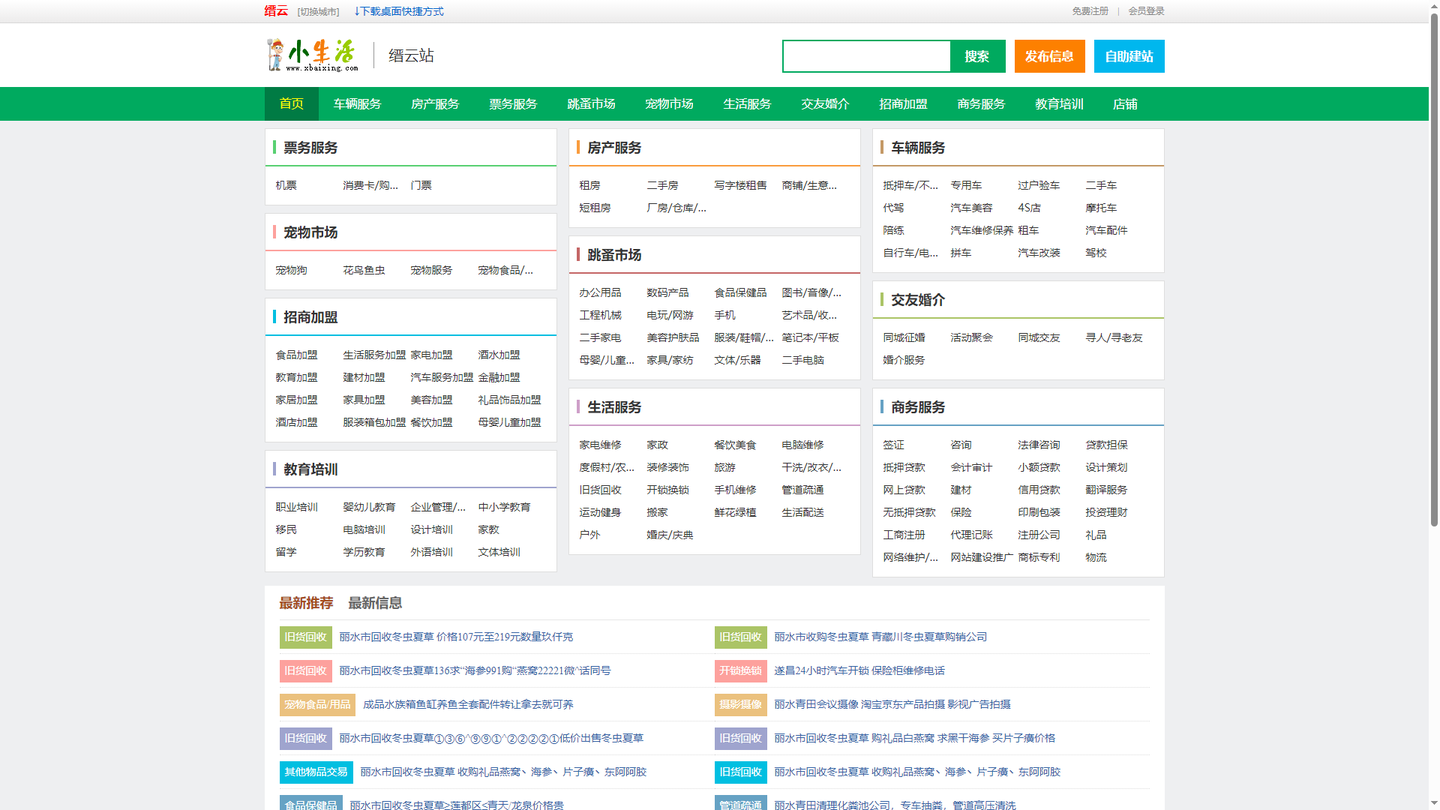
Task: Click the 门票 category link
Action: coord(421,185)
